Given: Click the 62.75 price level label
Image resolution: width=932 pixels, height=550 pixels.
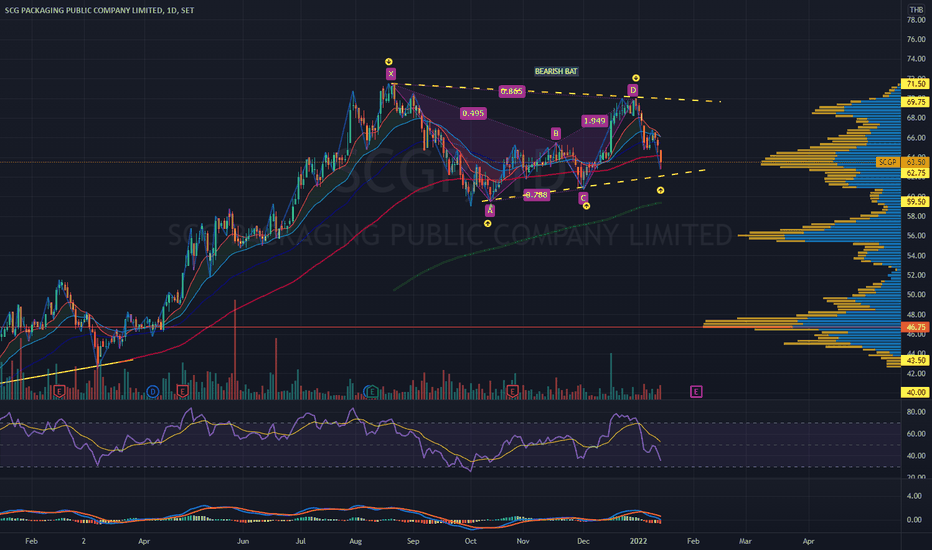Looking at the screenshot, I should pyautogui.click(x=915, y=172).
